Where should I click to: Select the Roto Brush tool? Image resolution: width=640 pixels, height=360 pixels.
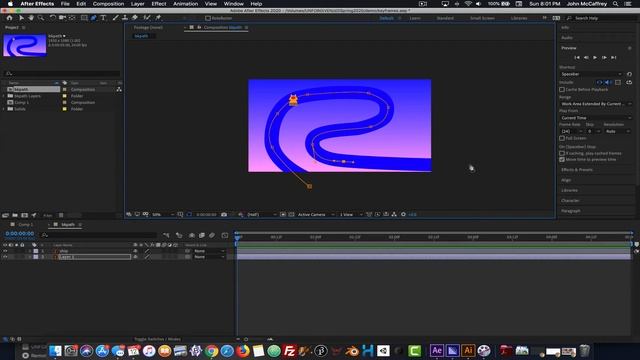pyautogui.click(x=147, y=18)
